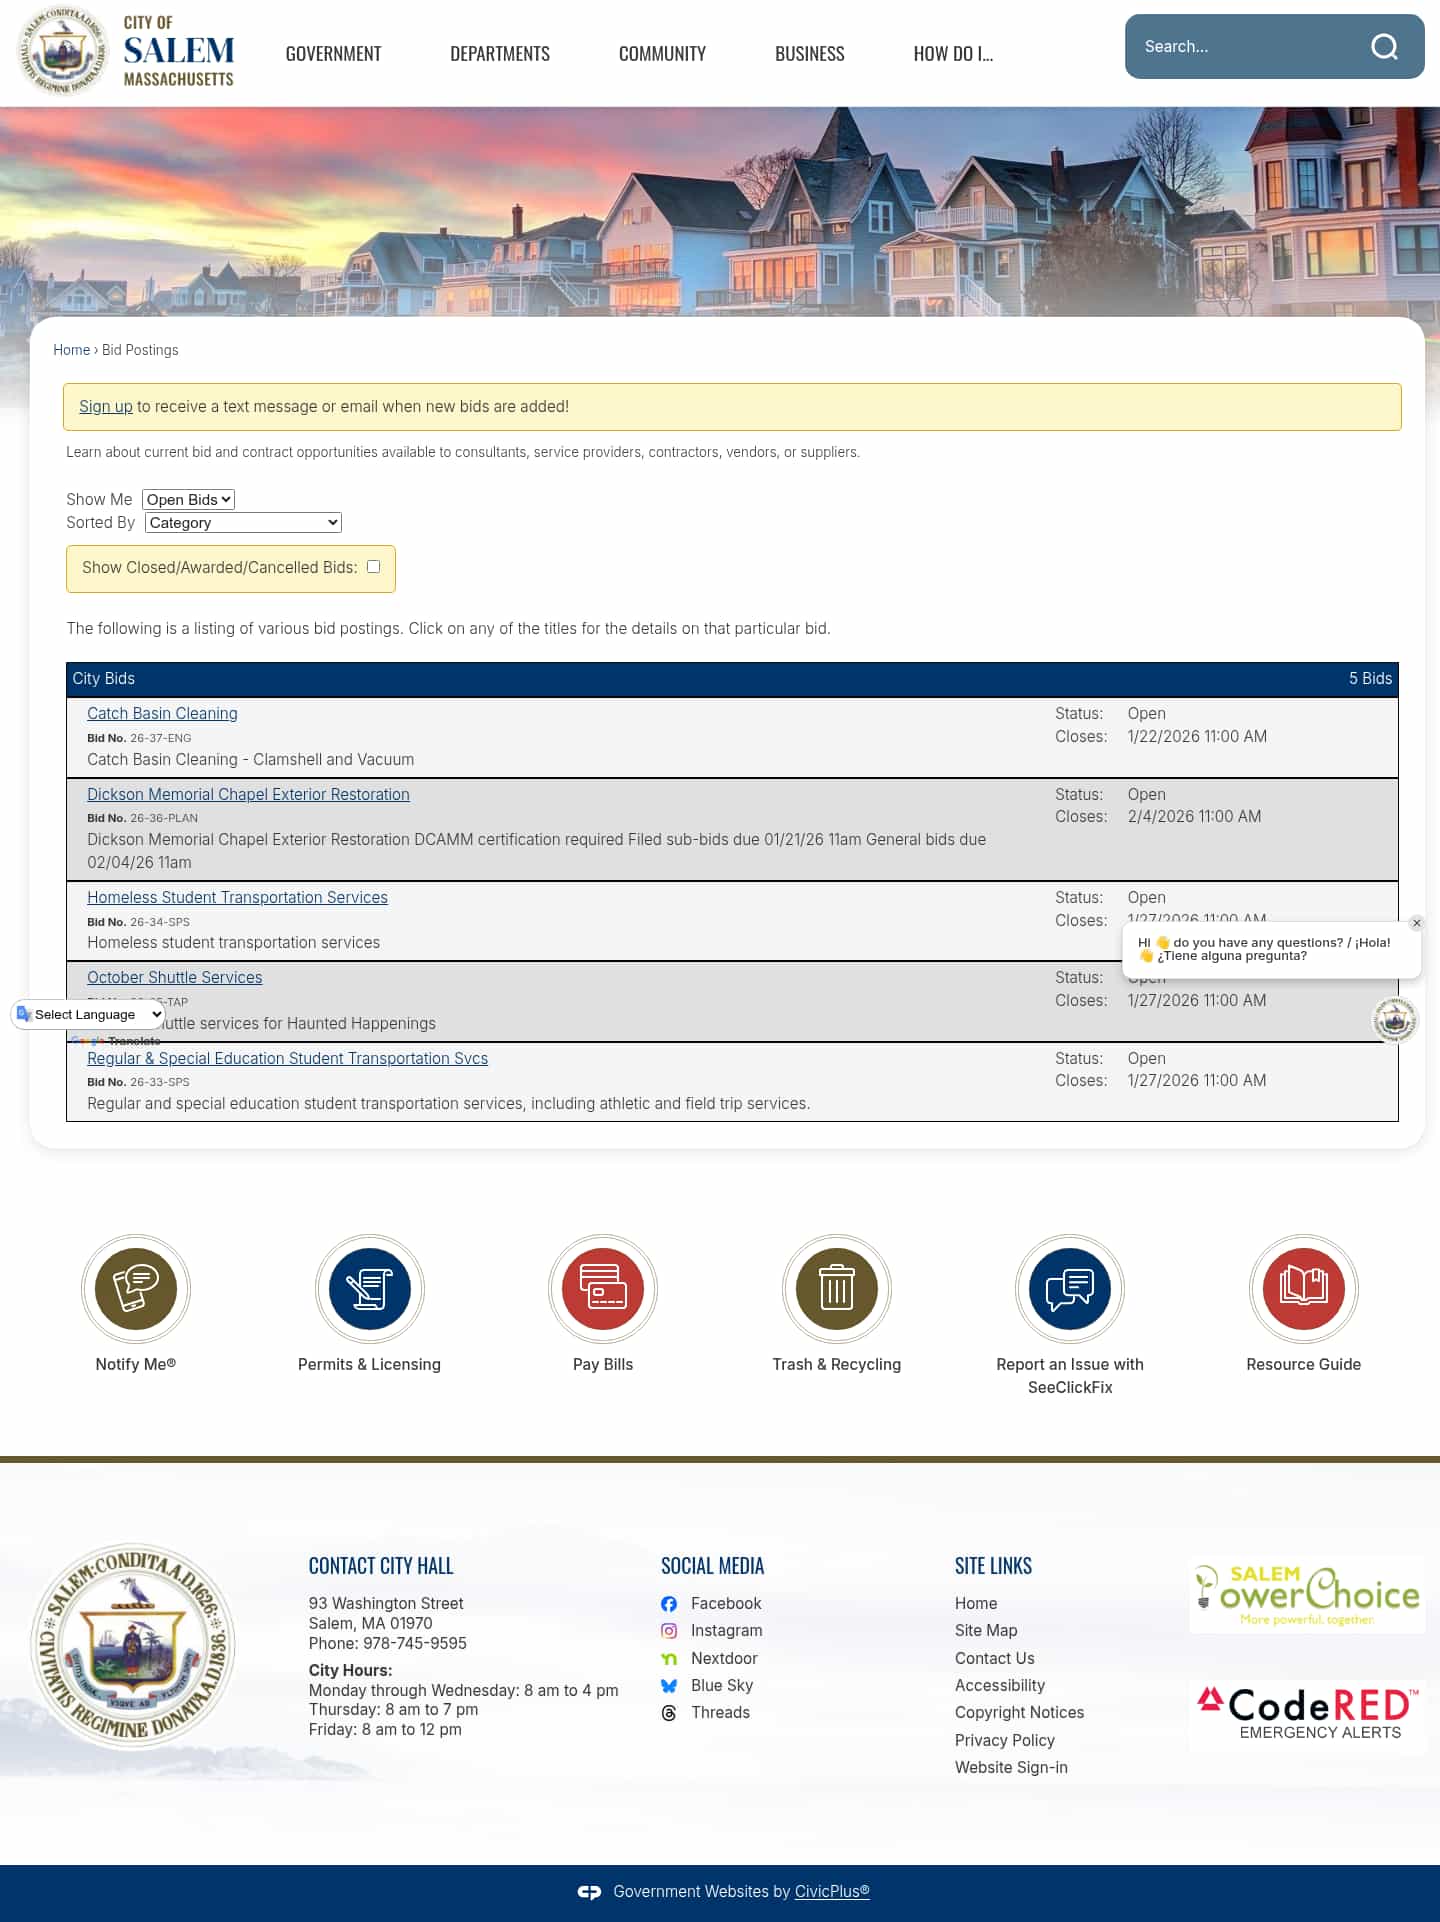
Task: Open the Copyright Notices link
Action: point(1019,1713)
